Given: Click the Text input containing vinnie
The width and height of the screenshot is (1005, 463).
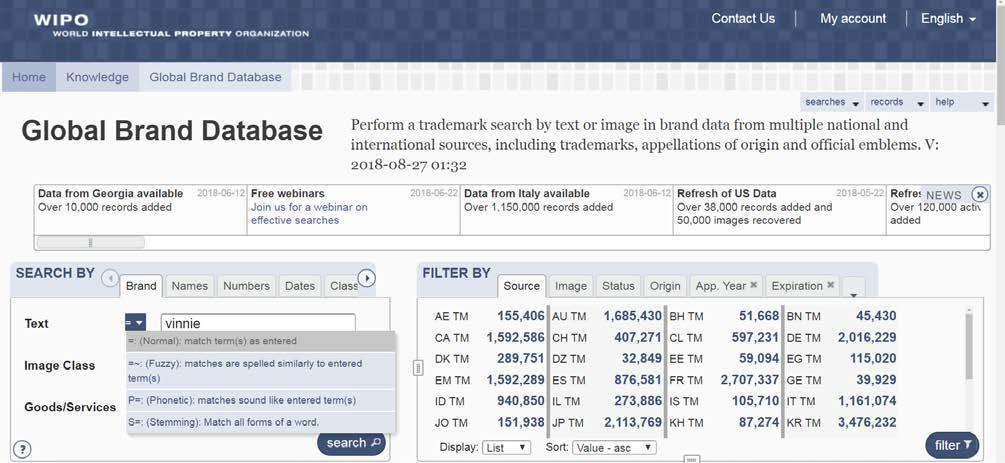Looking at the screenshot, I should tap(258, 324).
